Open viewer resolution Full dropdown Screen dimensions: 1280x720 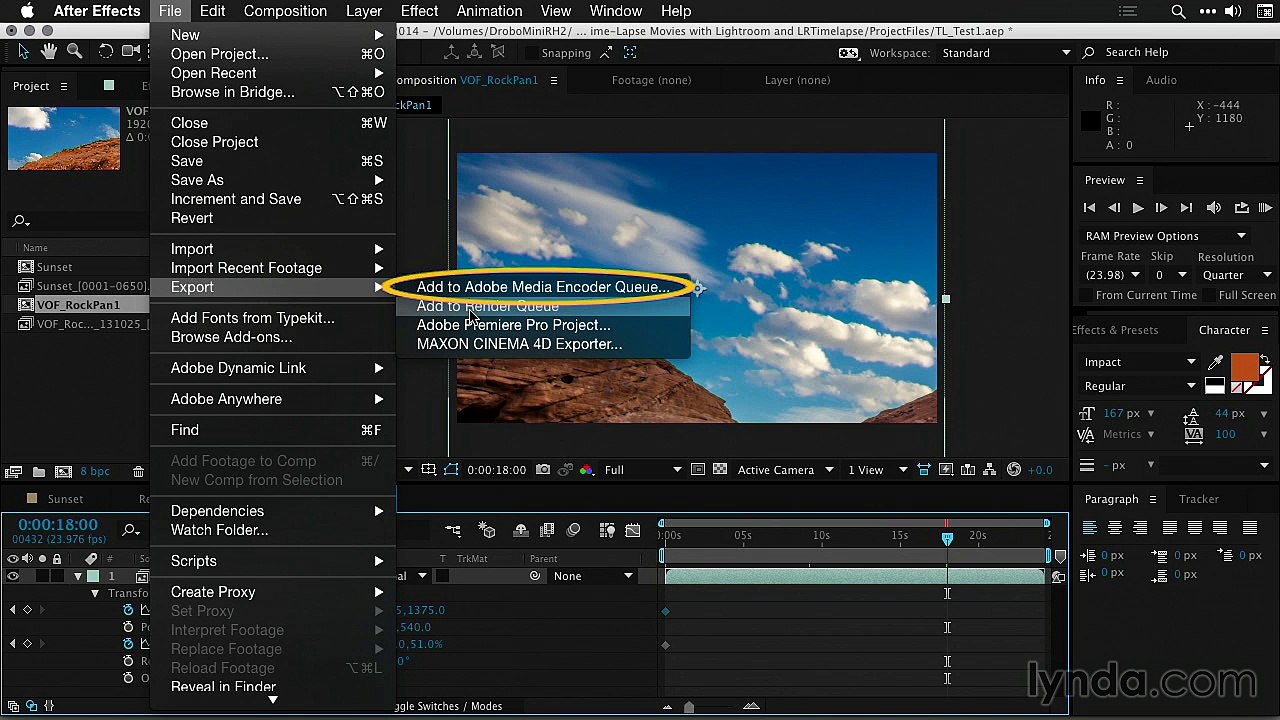click(x=643, y=470)
